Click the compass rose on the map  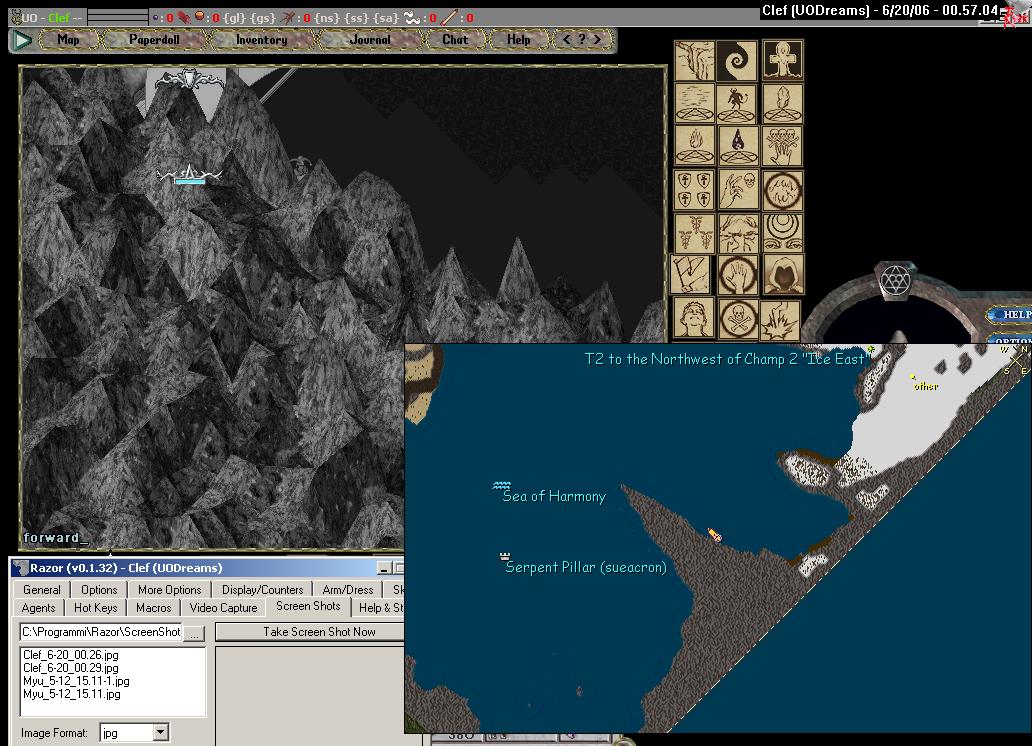coord(1014,360)
